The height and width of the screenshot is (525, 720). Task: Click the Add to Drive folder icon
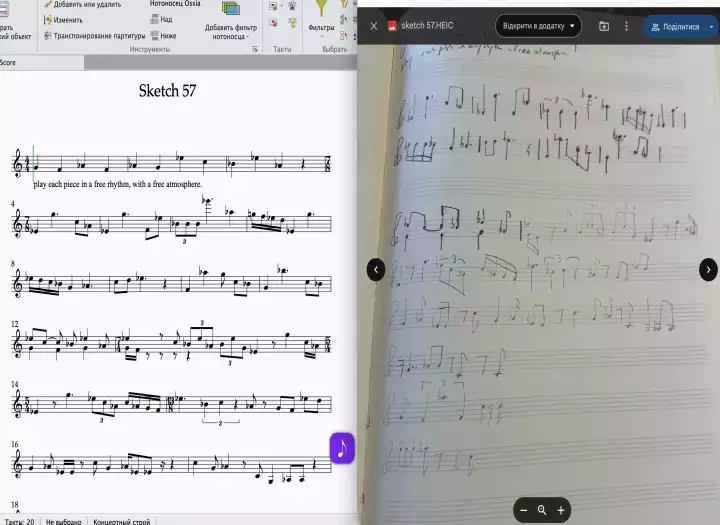point(604,26)
